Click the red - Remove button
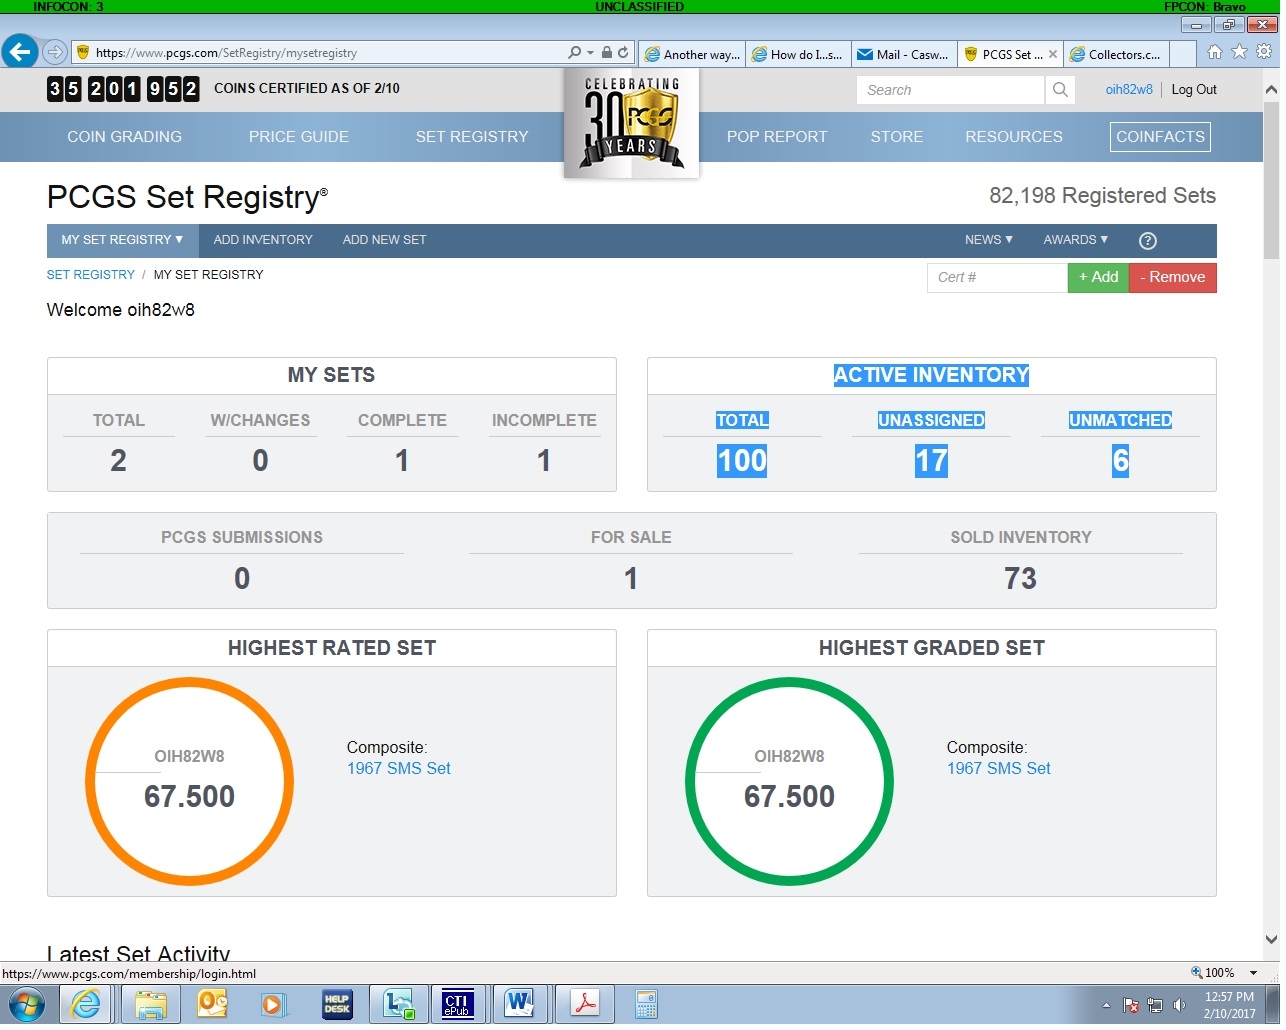The image size is (1286, 1030). [1173, 278]
